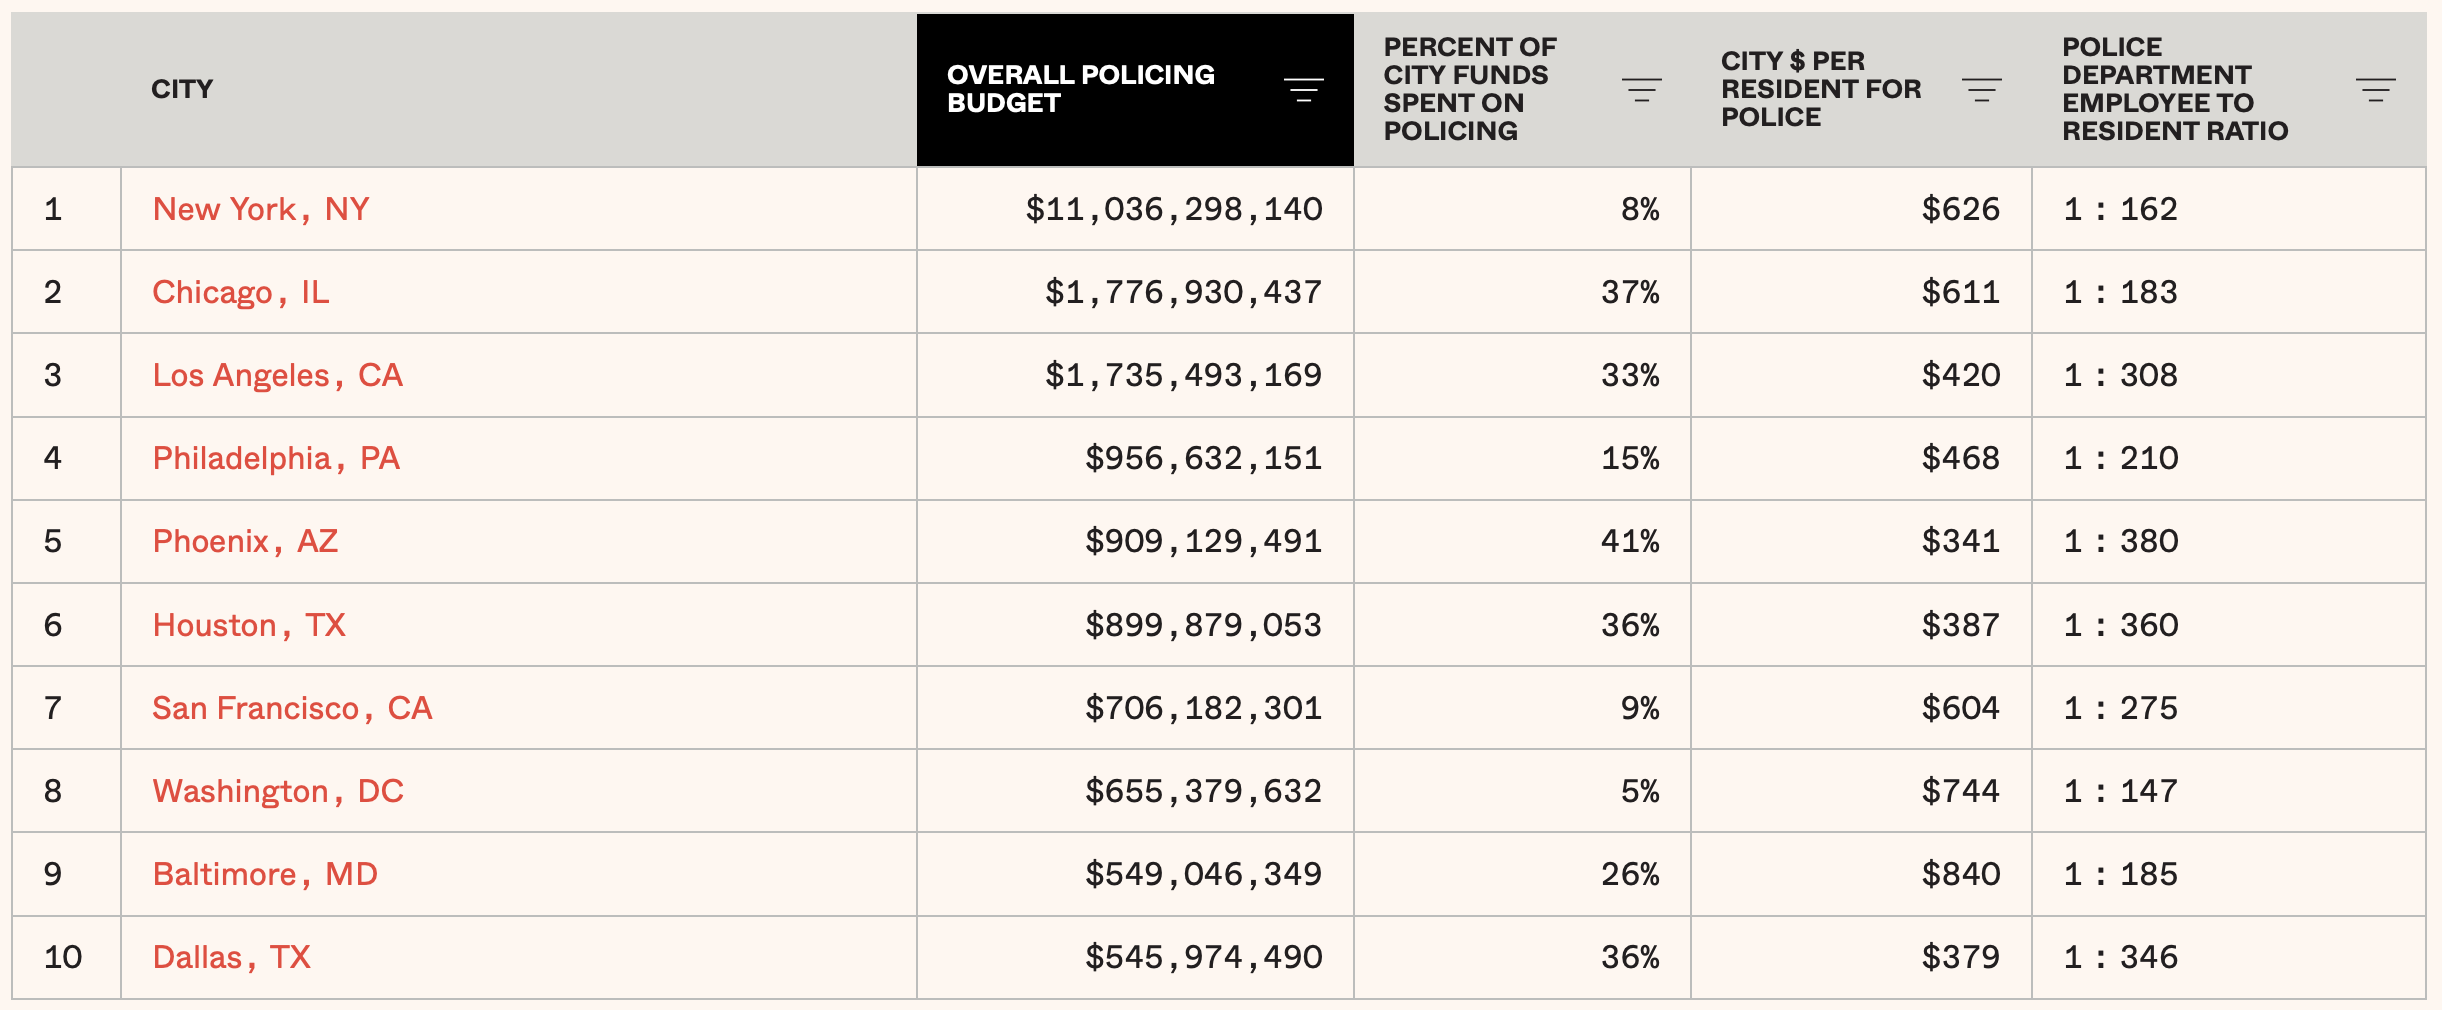
Task: Select the Overall Policing Budget column header
Action: tap(1080, 89)
